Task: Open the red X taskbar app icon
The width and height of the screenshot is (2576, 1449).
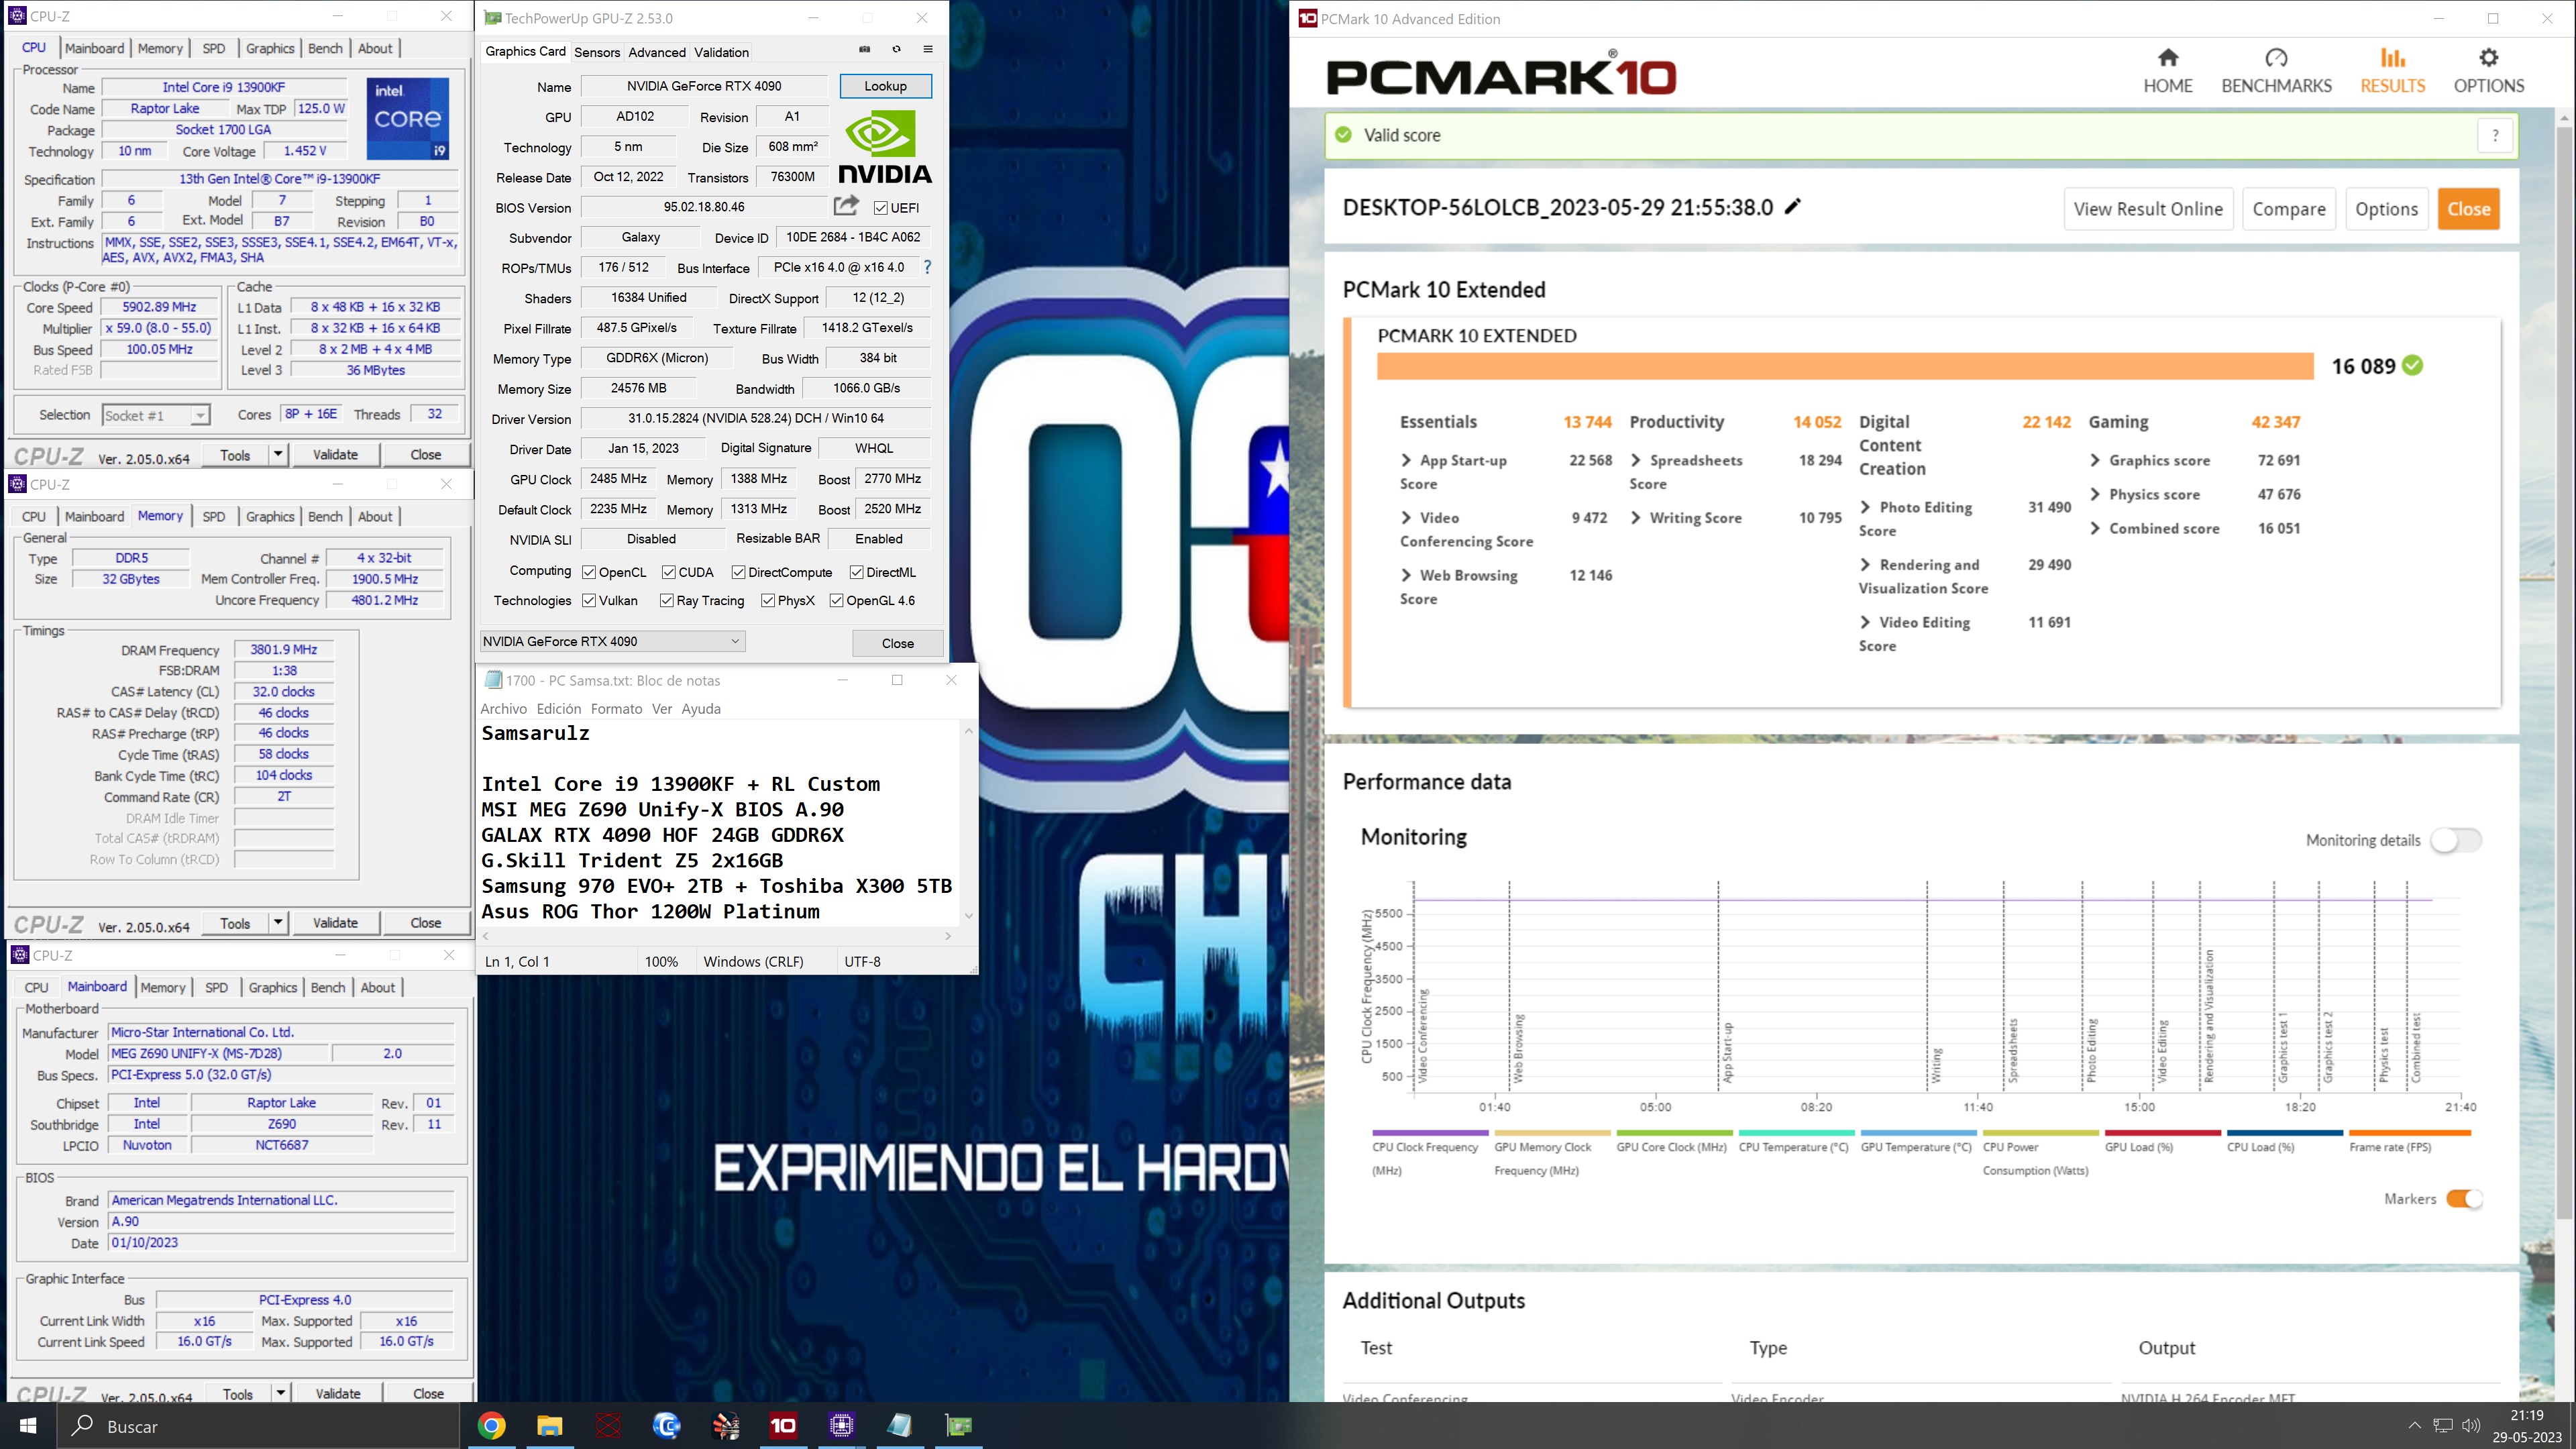Action: [x=608, y=1426]
